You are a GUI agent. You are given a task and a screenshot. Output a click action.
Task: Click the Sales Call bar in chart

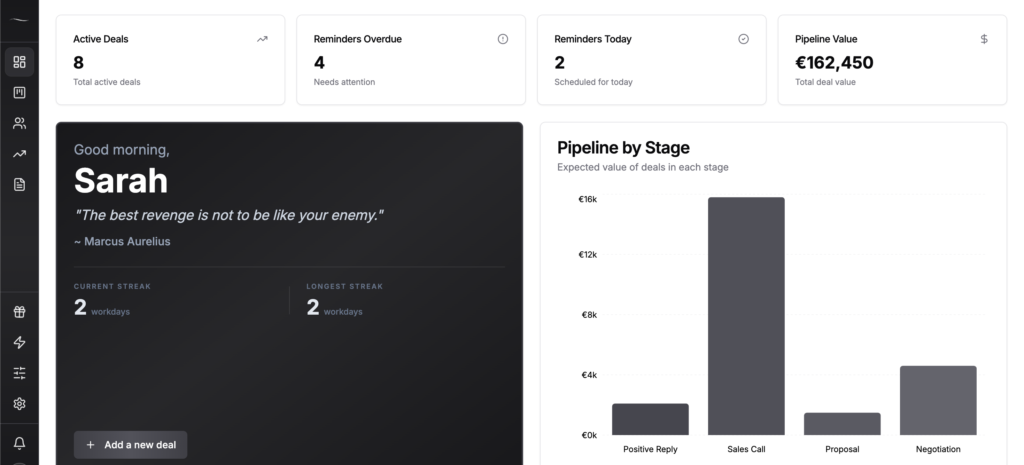pos(746,316)
